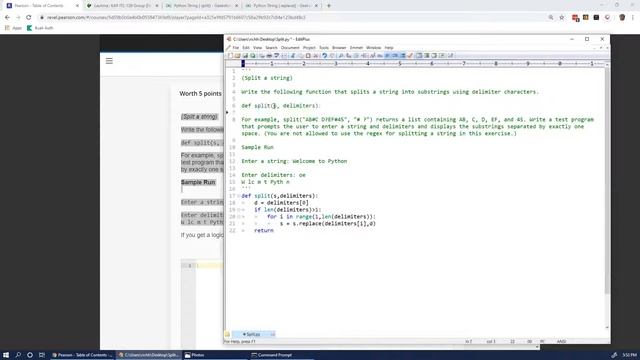
Task: Click 'Enter delimiters: oe' on line 14
Action: click(273, 175)
